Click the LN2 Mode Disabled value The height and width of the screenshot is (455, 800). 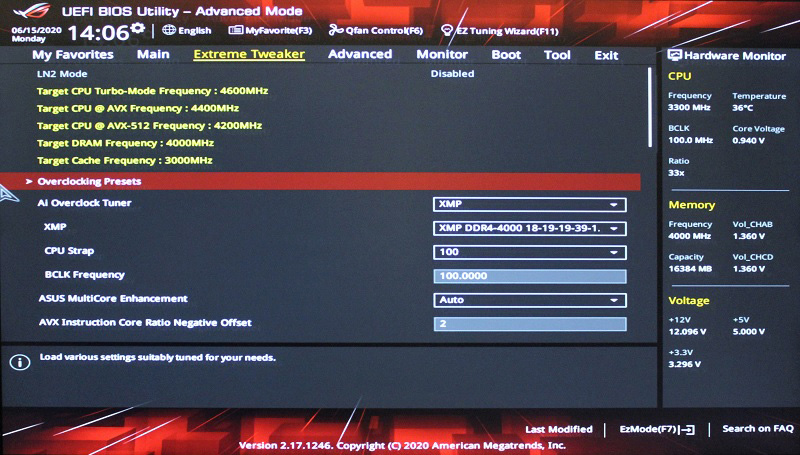coord(452,74)
